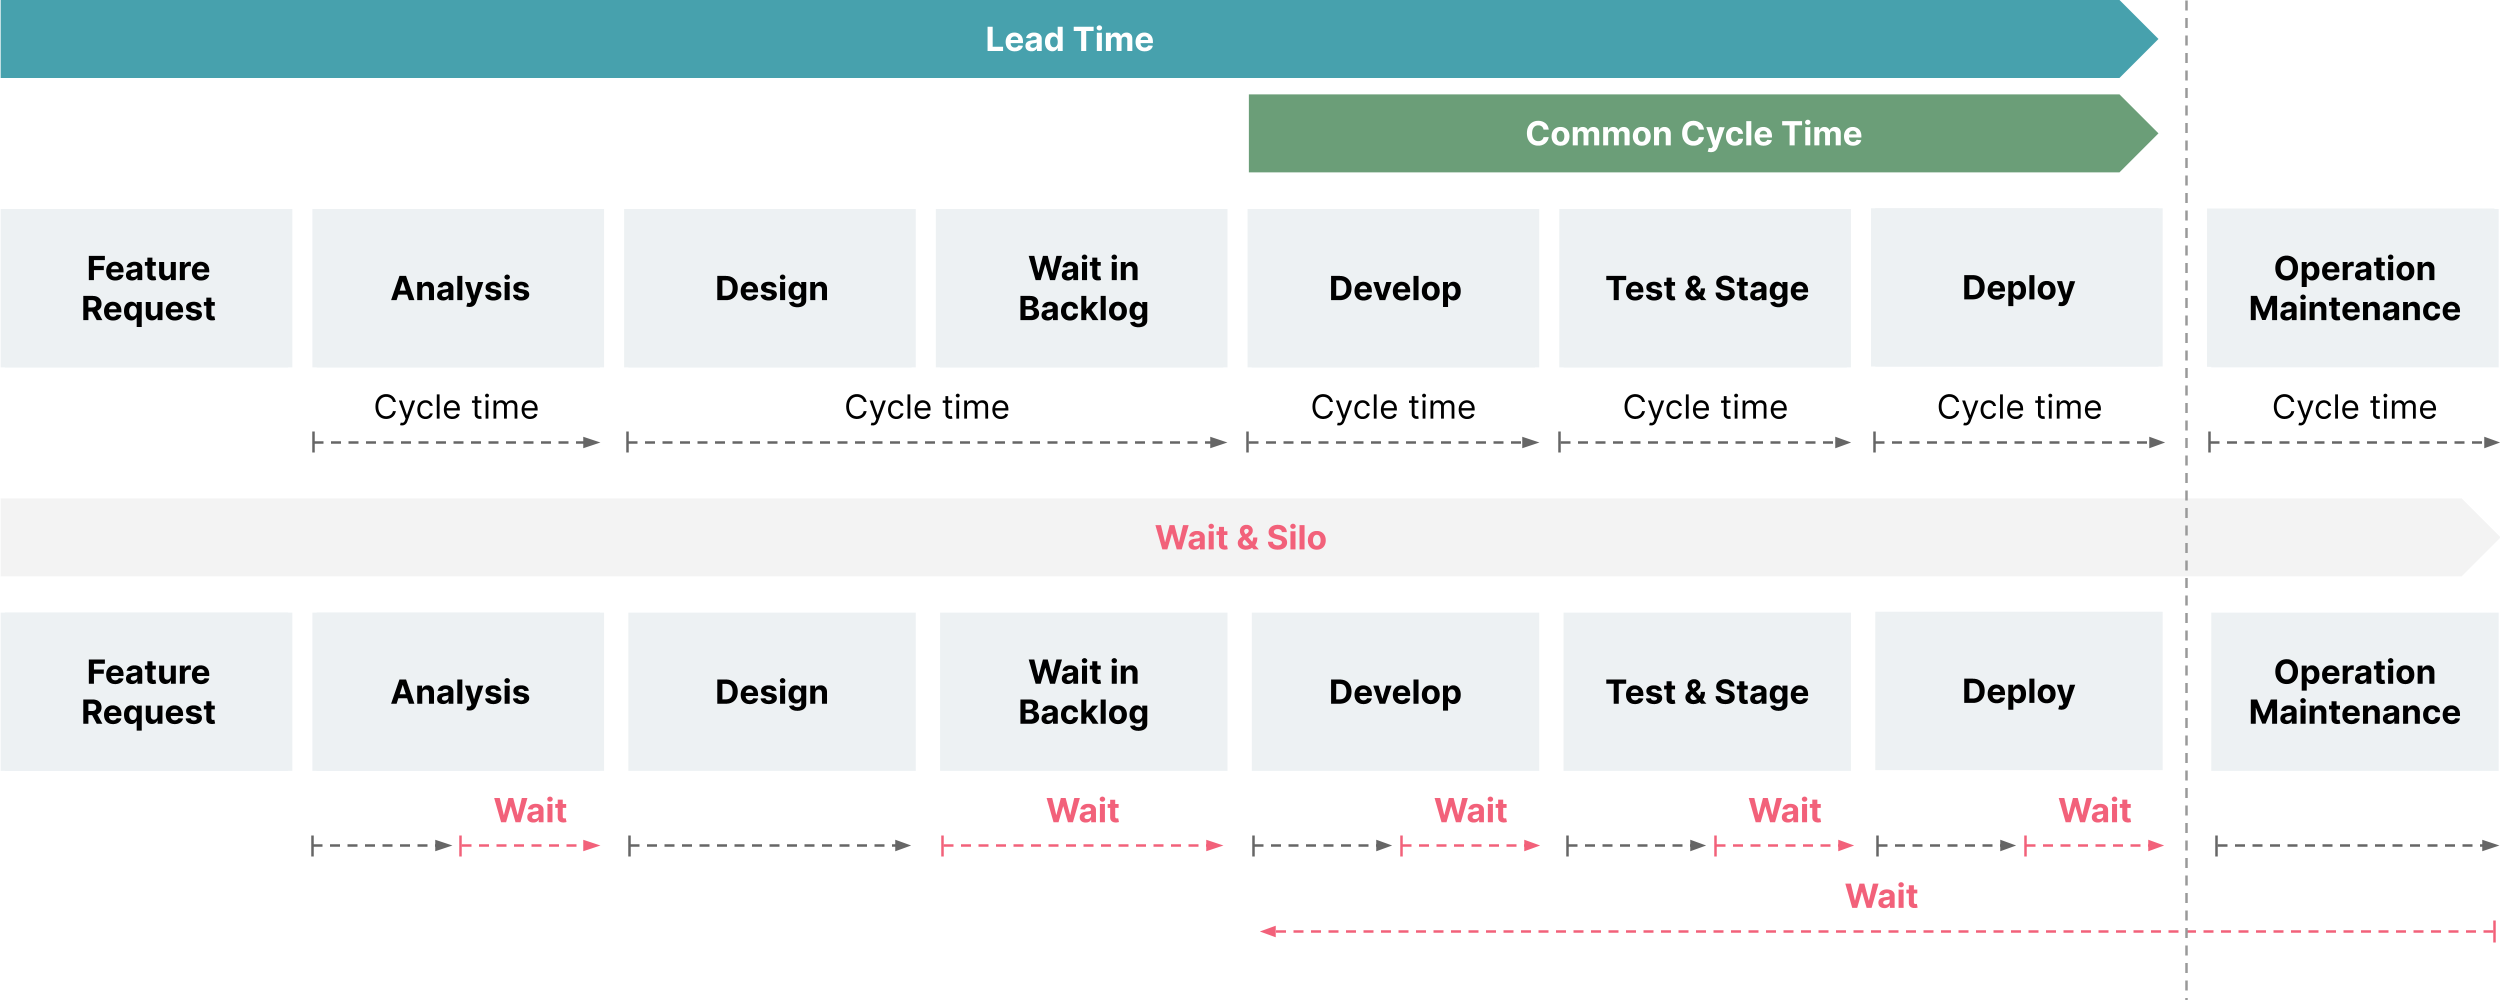Click the long bottom Wait label below Deploy
This screenshot has height=1000, width=2500.
[x=1881, y=896]
